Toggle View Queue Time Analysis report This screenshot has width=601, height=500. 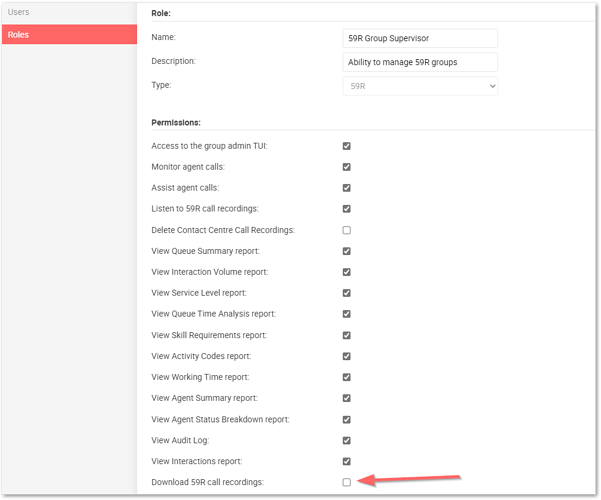tap(347, 314)
